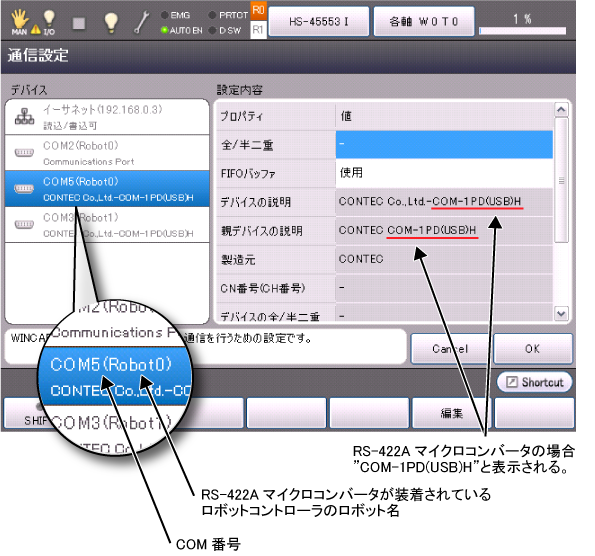Viewport: 595px width, 556px height.
Task: Open the full/half duplex value field
Action: coord(444,145)
